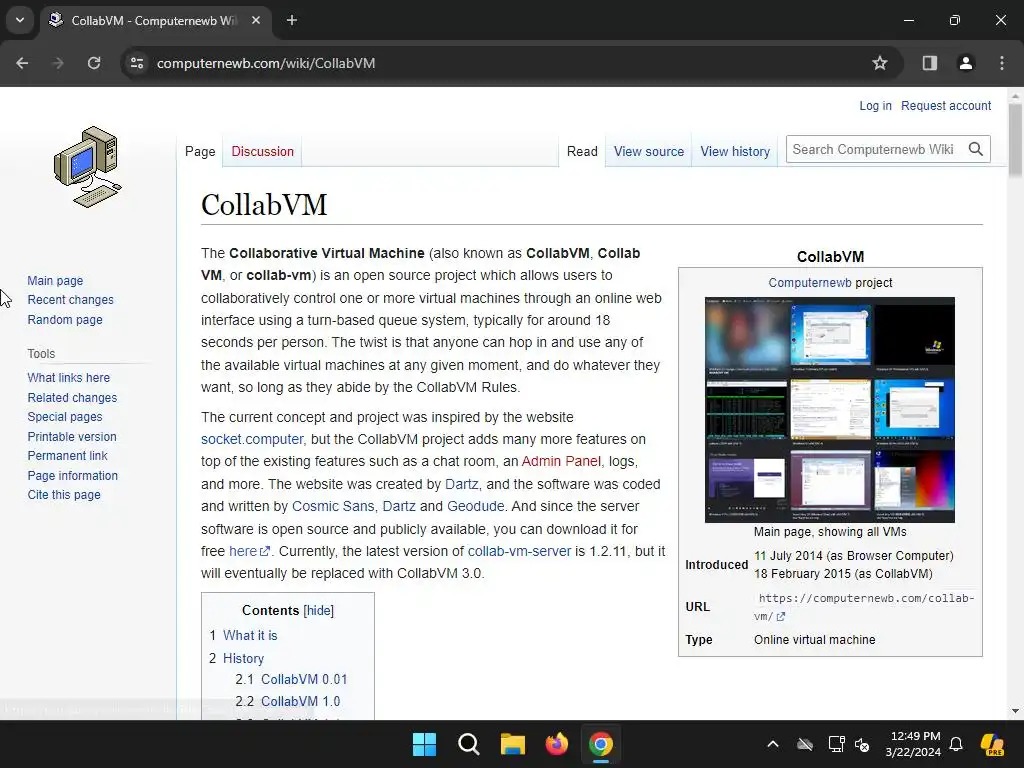
Task: Hide the Contents table
Action: 319,611
